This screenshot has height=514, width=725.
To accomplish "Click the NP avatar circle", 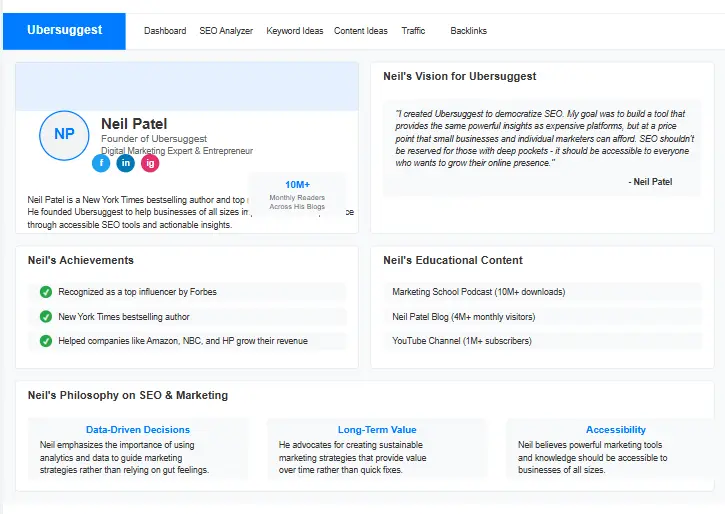I will pyautogui.click(x=64, y=135).
